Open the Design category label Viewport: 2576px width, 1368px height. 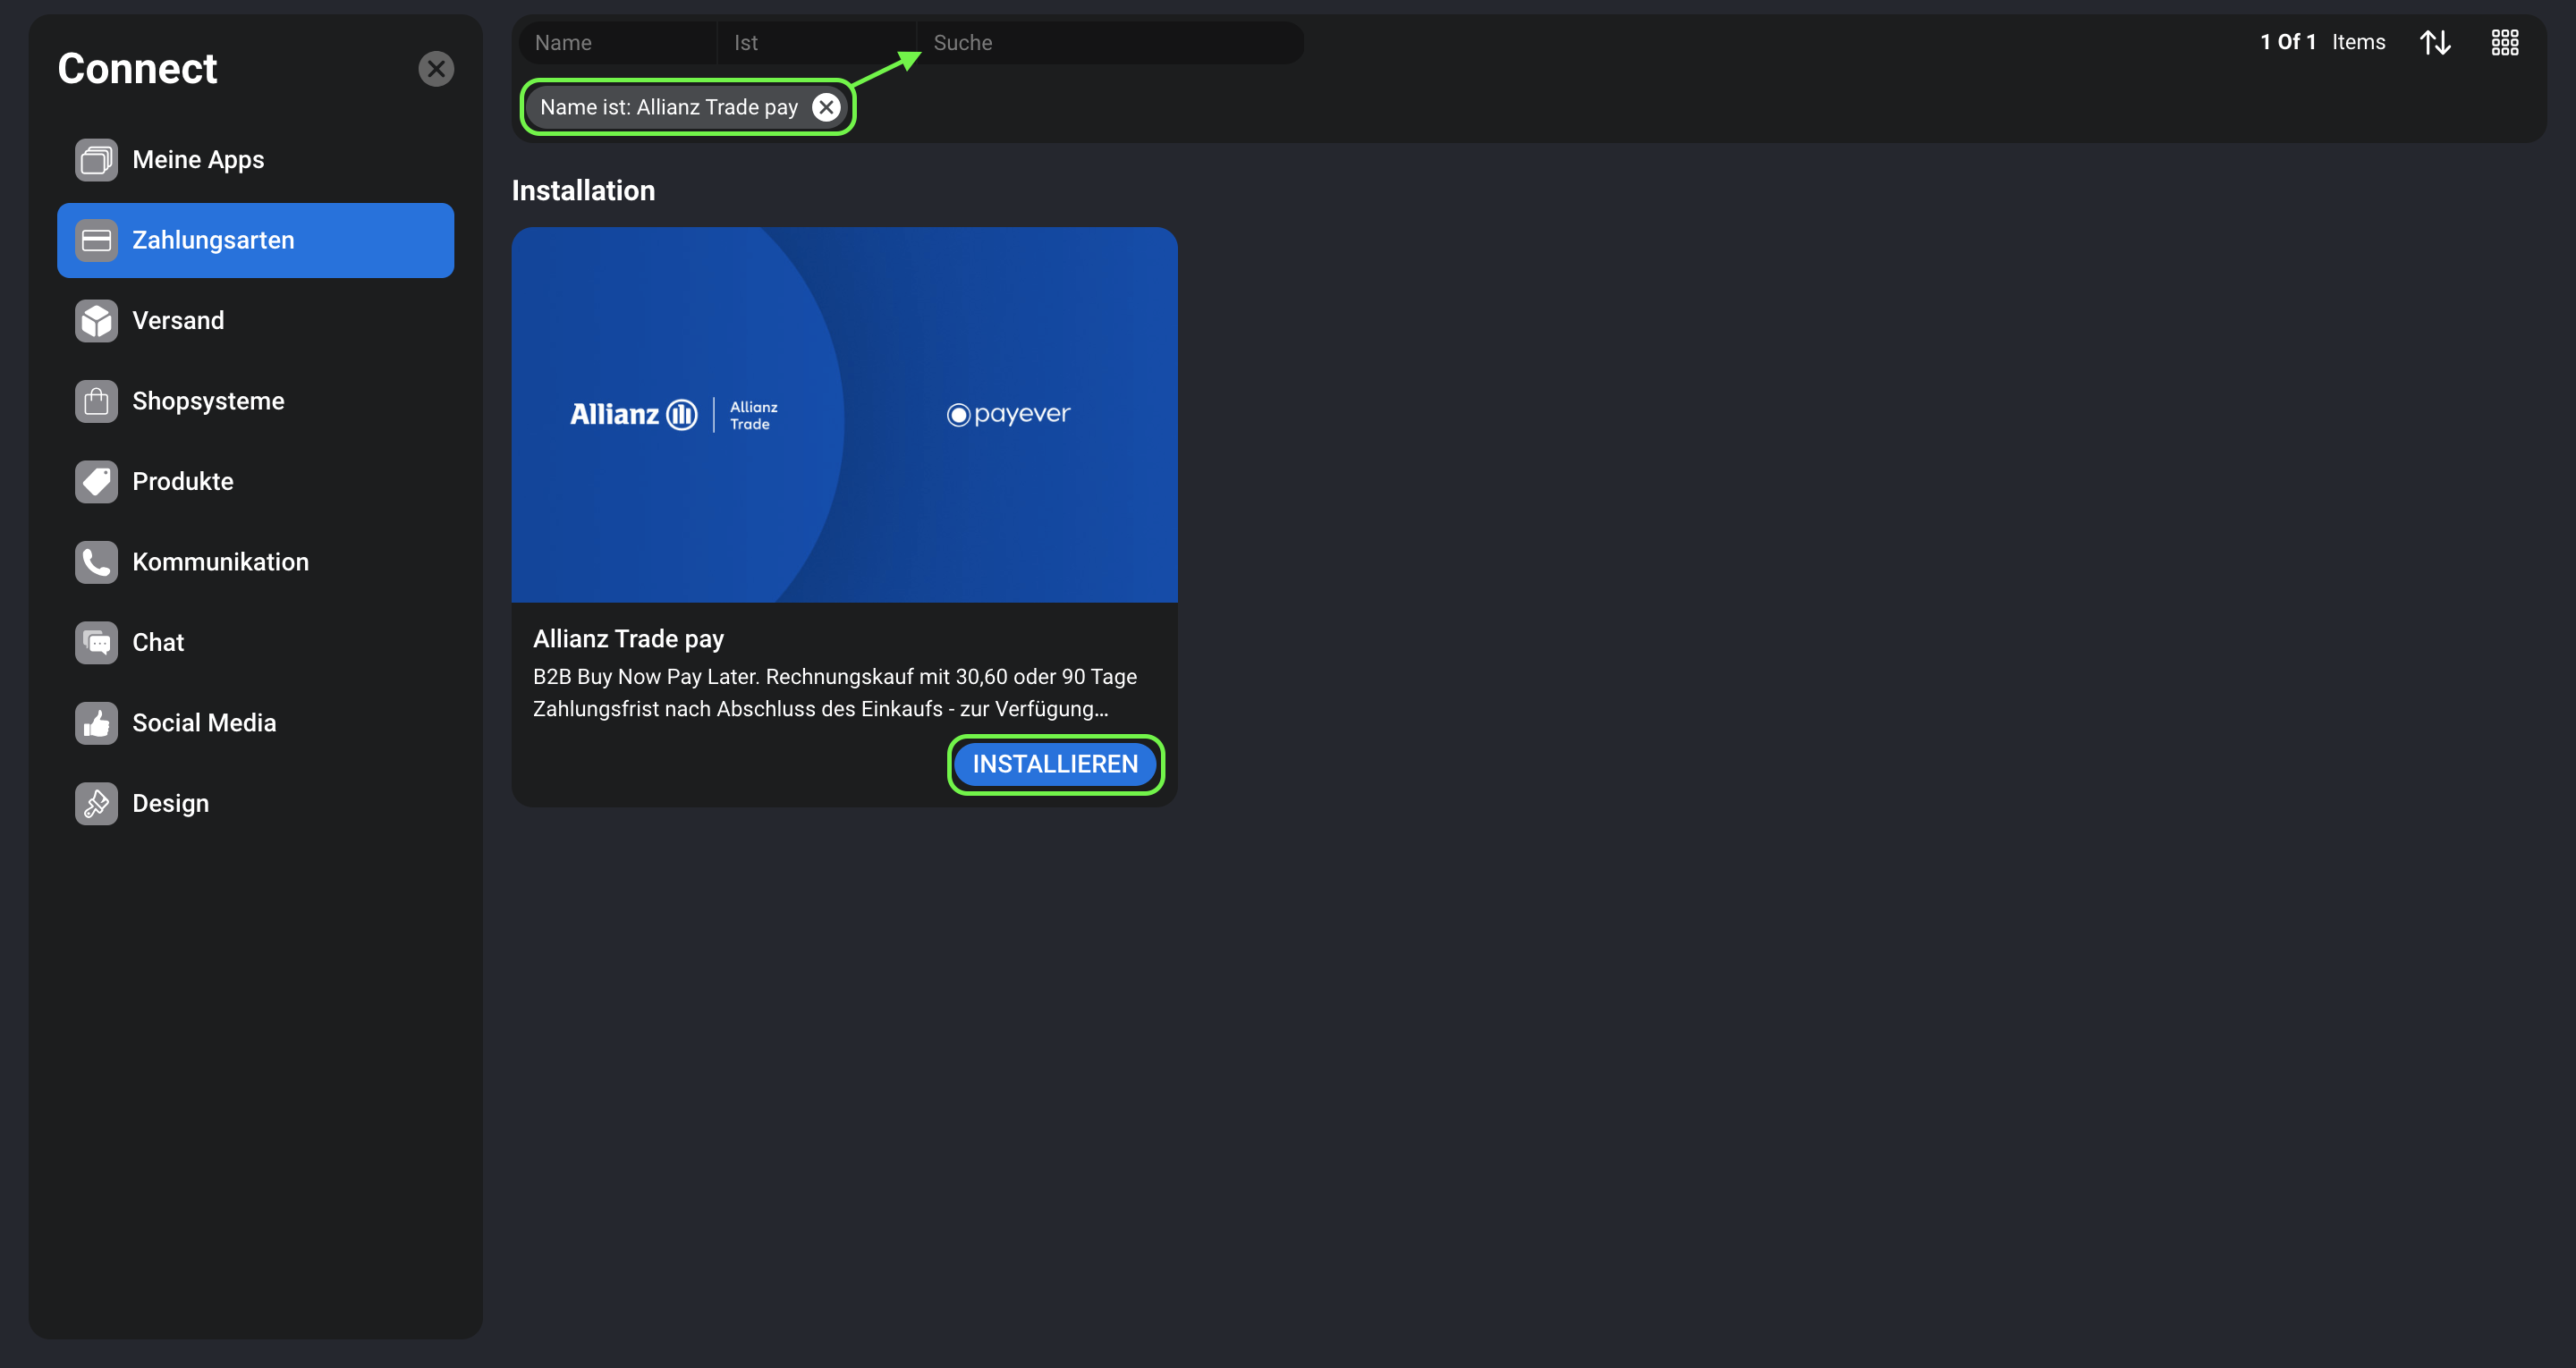[x=171, y=804]
